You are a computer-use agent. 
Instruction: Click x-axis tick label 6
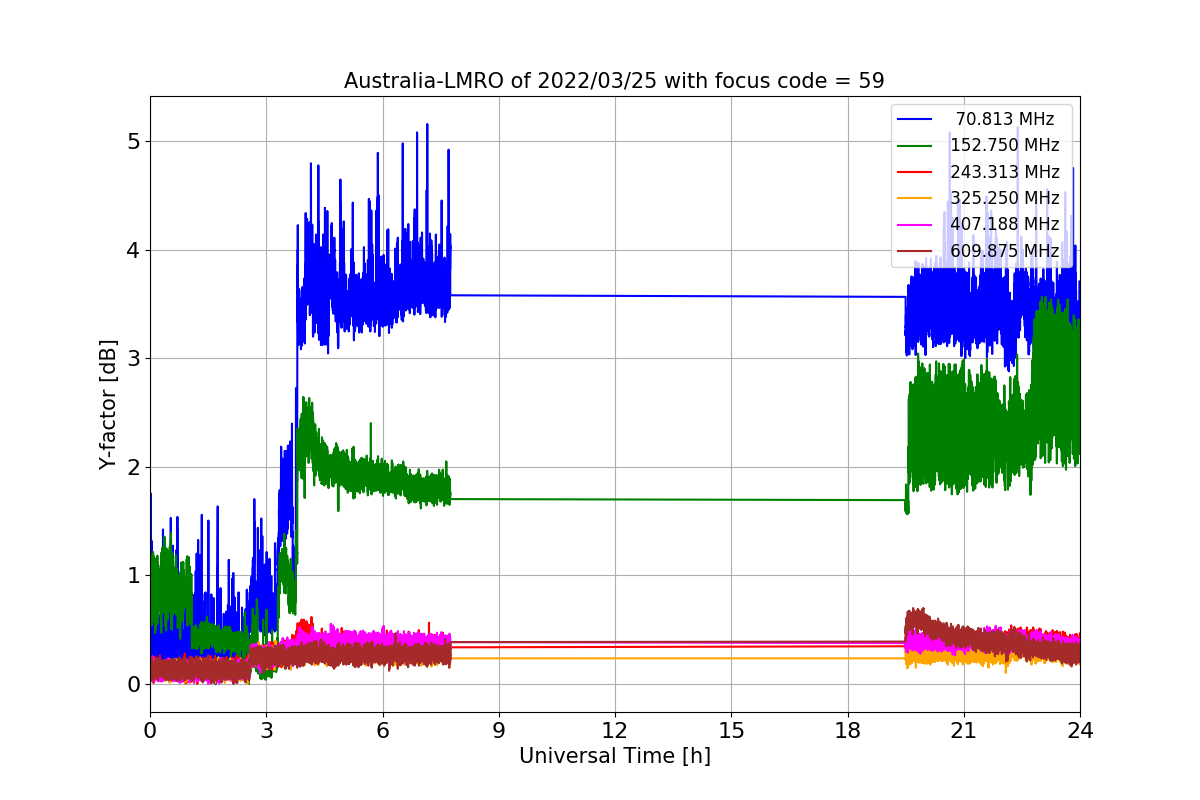382,731
